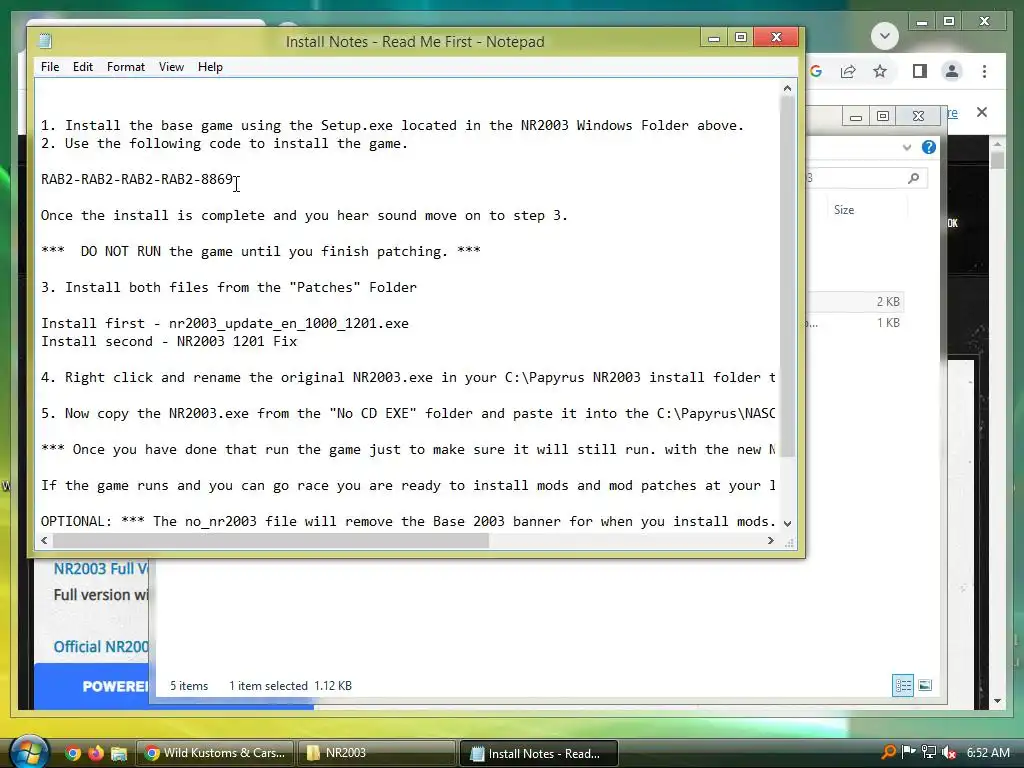The height and width of the screenshot is (768, 1024).
Task: Open Chrome profile avatar button
Action: (x=952, y=71)
